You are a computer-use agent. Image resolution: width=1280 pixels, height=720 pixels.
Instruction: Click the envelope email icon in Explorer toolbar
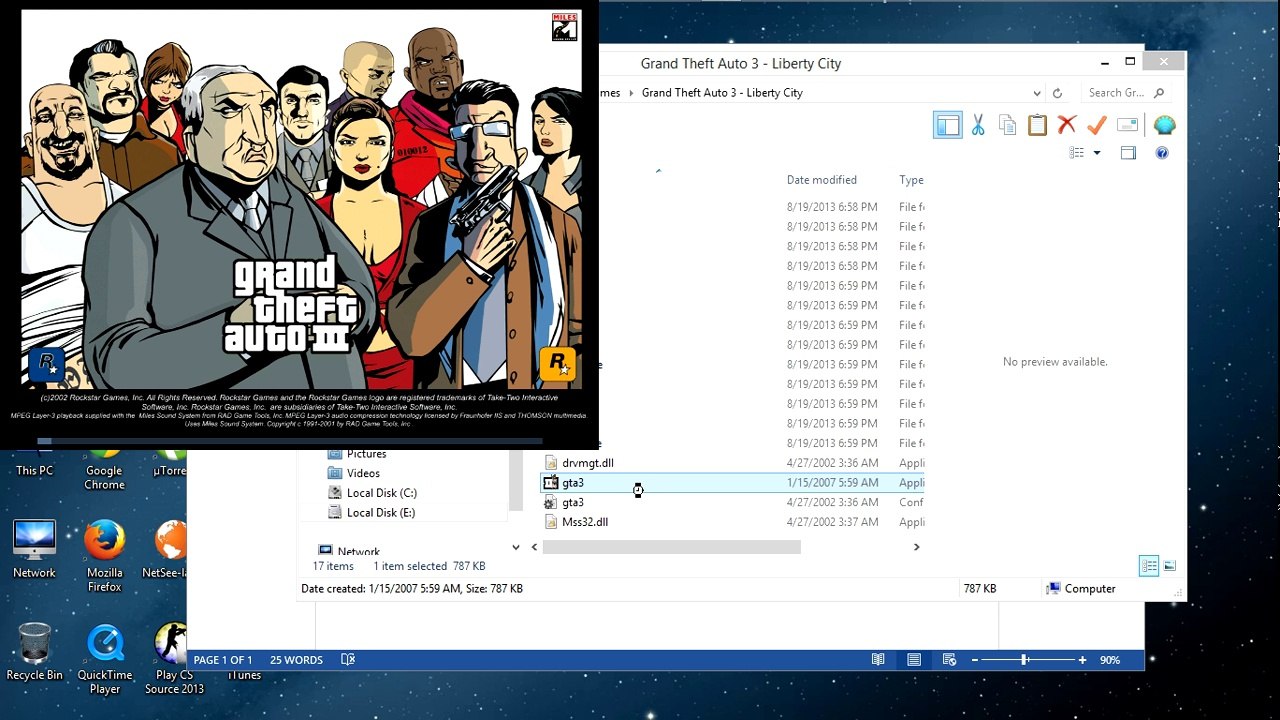[x=1128, y=125]
